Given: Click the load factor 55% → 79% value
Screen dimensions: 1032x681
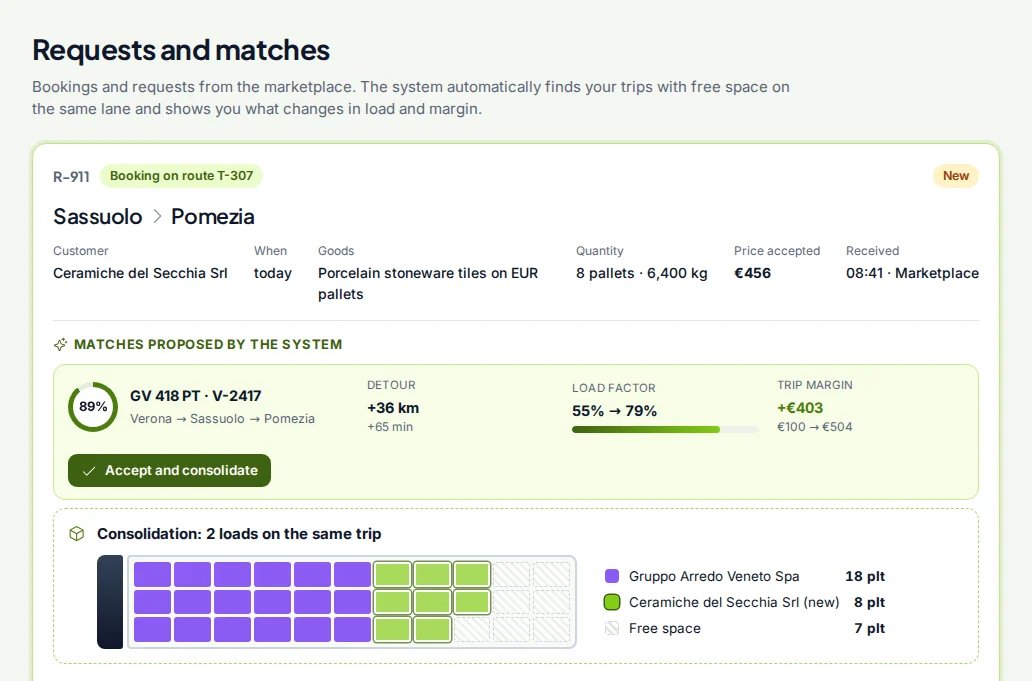Looking at the screenshot, I should tap(614, 411).
